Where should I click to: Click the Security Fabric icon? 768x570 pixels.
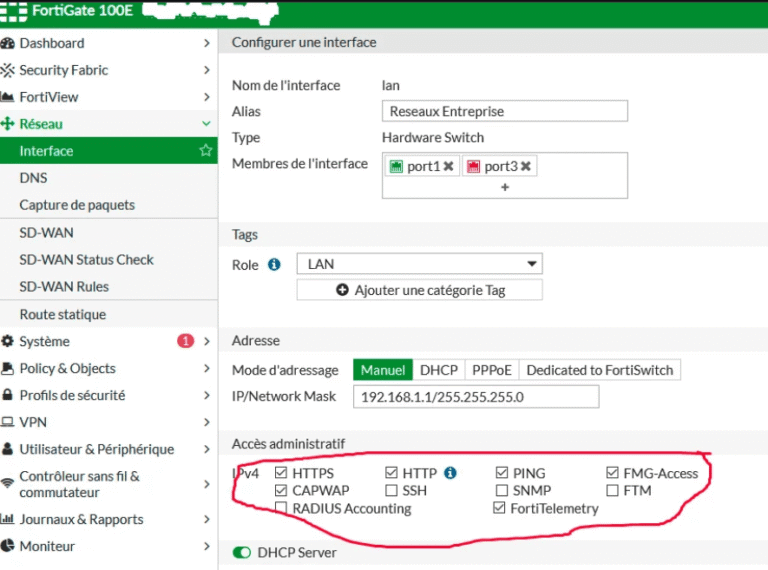(7, 70)
